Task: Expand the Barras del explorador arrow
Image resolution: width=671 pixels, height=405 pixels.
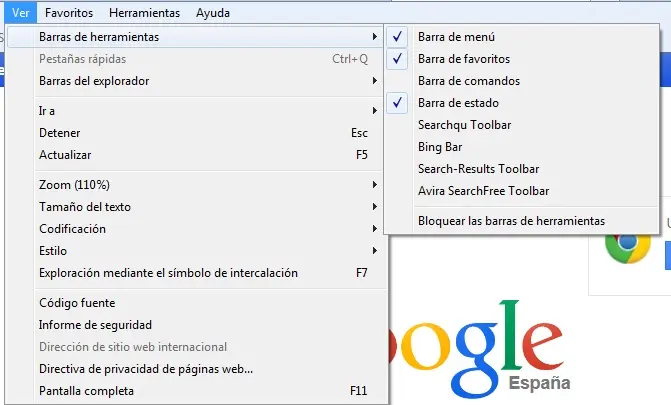Action: pyautogui.click(x=375, y=81)
